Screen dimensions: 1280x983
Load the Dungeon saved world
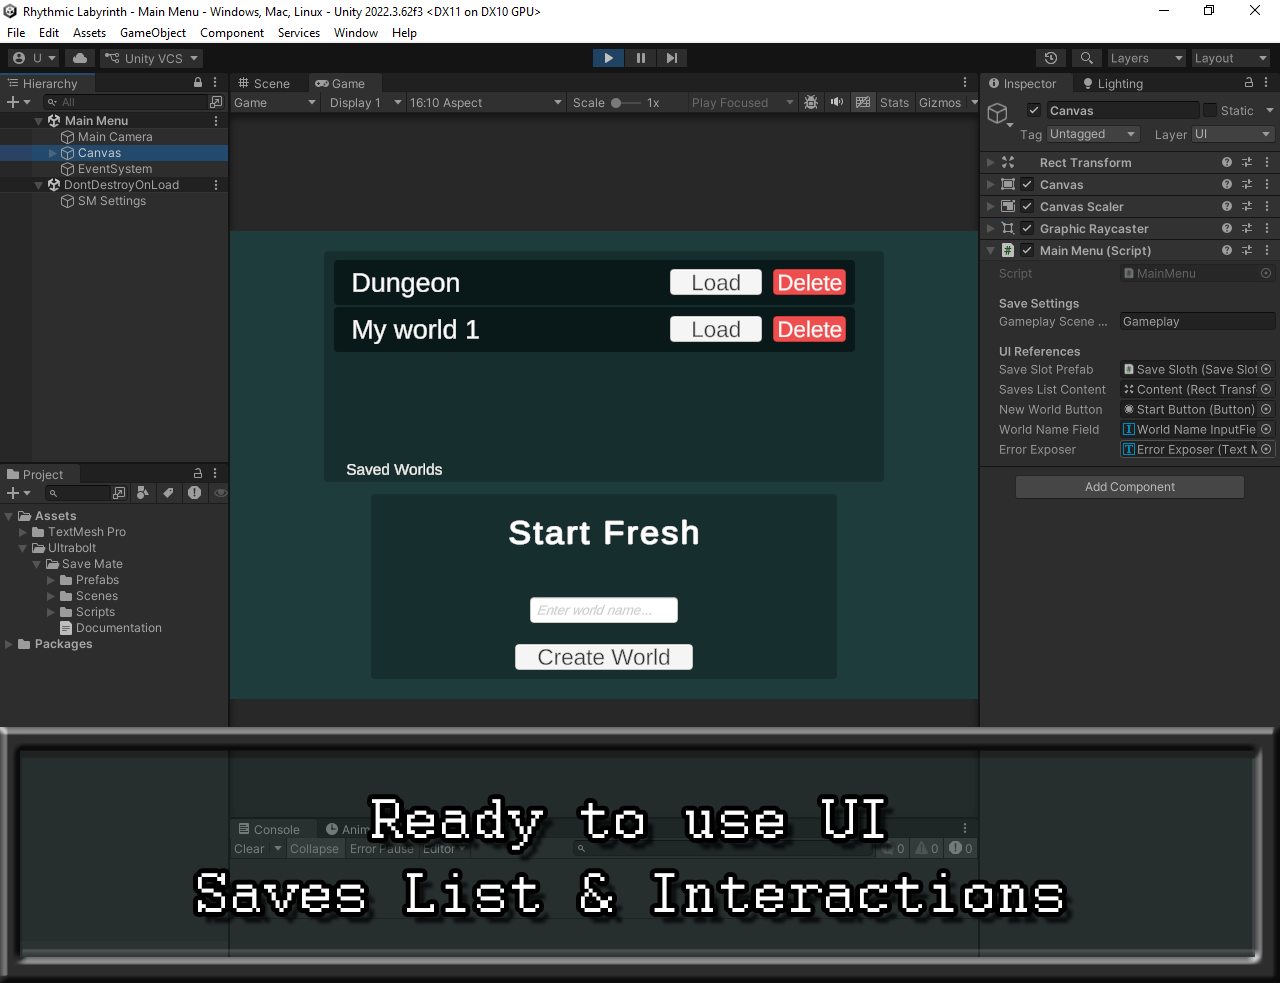click(x=716, y=283)
